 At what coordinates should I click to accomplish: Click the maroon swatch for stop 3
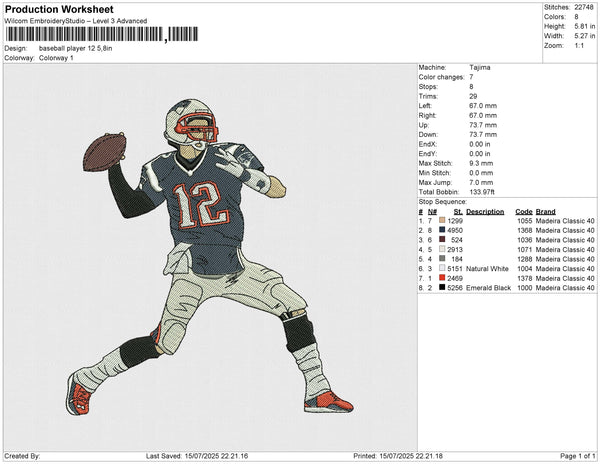(x=442, y=239)
